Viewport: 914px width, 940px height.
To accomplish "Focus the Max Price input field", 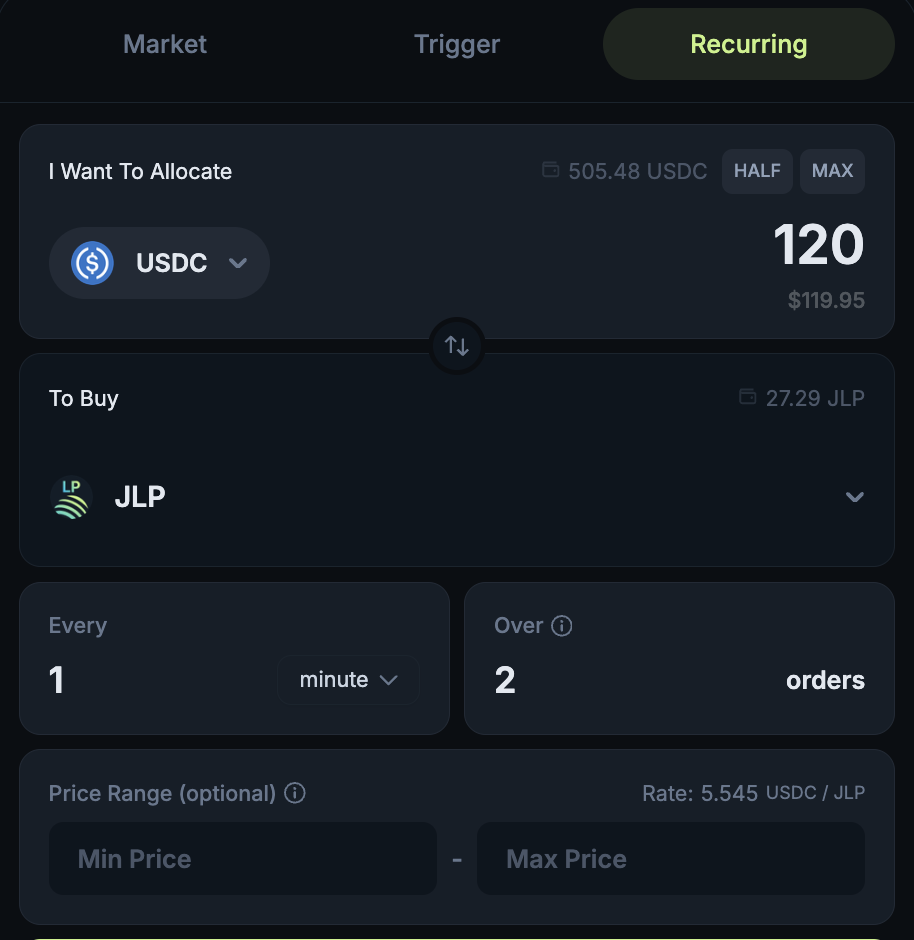I will (670, 858).
